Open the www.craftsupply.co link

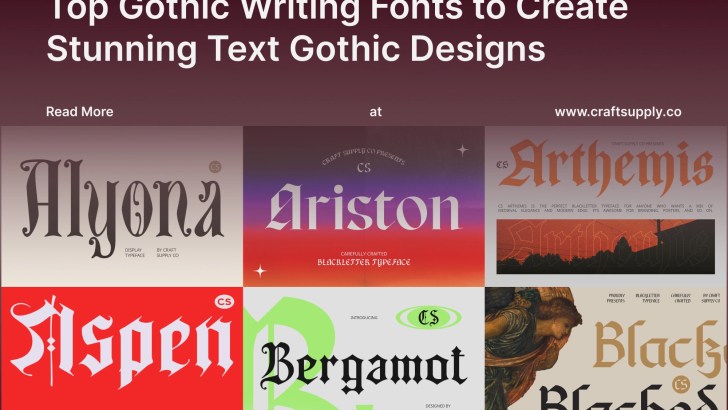(x=618, y=112)
